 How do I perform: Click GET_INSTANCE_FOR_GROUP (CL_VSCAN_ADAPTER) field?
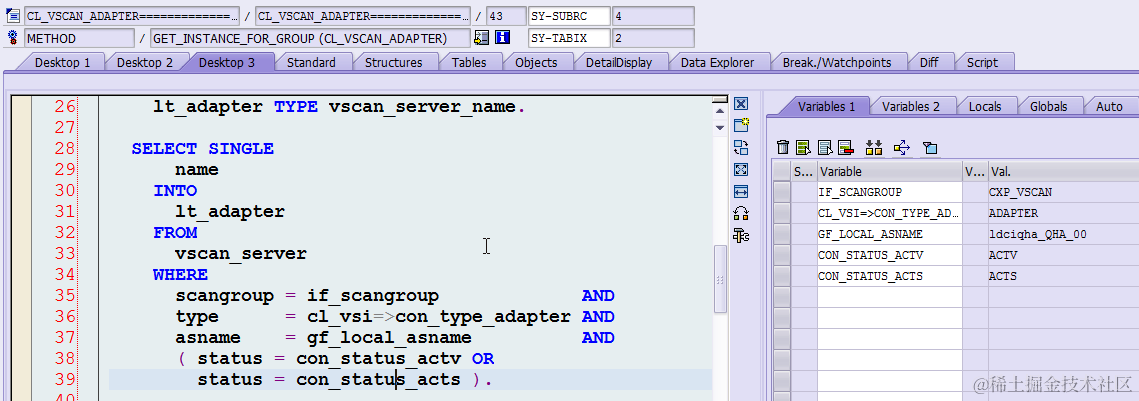(x=309, y=38)
